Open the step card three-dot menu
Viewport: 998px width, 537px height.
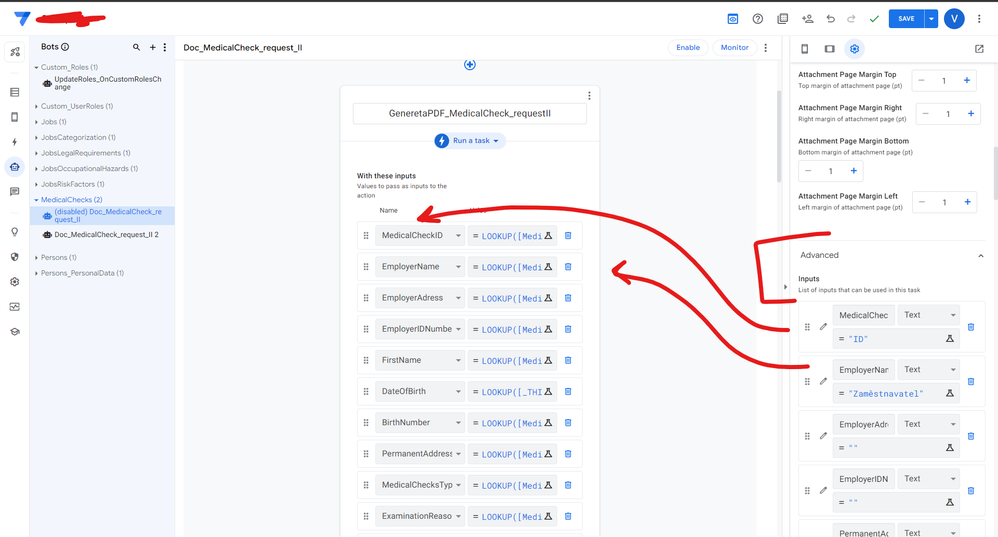tap(589, 95)
